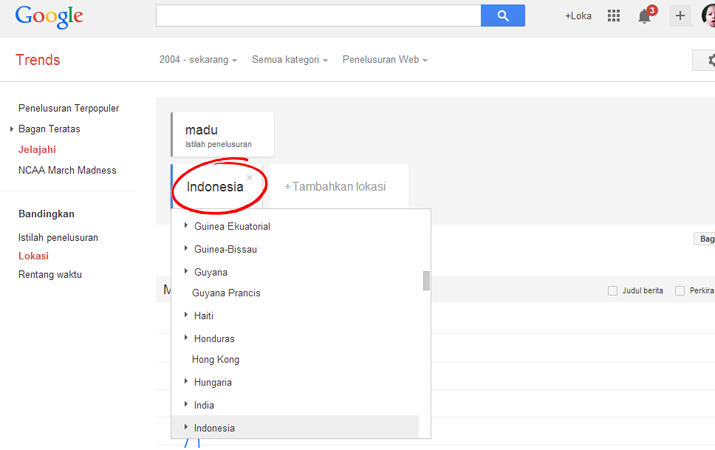Viewport: 715px width, 450px height.
Task: Compare by Rentang waktu
Action: 50,274
